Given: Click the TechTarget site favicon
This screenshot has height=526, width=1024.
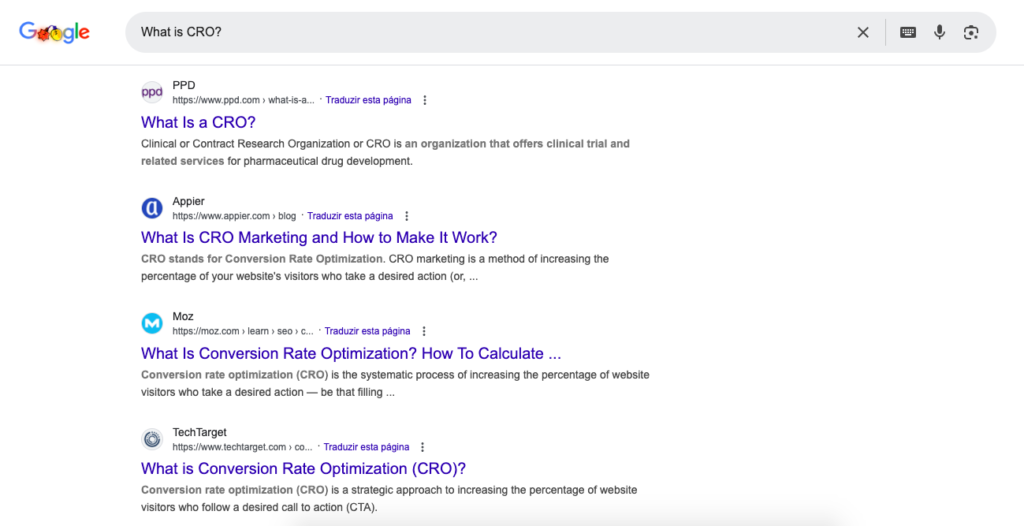Looking at the screenshot, I should pos(152,439).
